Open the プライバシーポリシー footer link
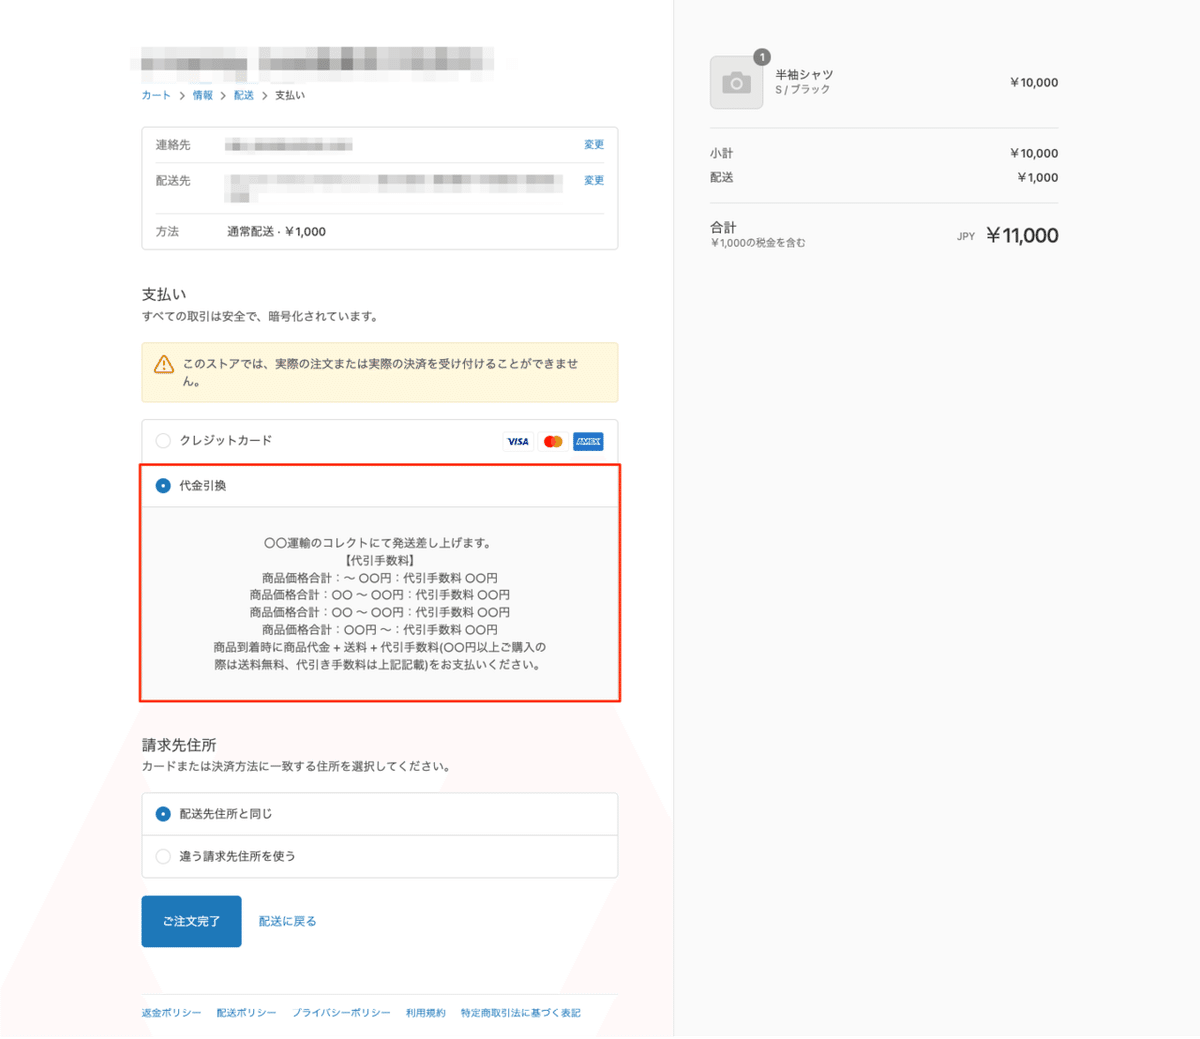This screenshot has width=1200, height=1039. pyautogui.click(x=341, y=1013)
